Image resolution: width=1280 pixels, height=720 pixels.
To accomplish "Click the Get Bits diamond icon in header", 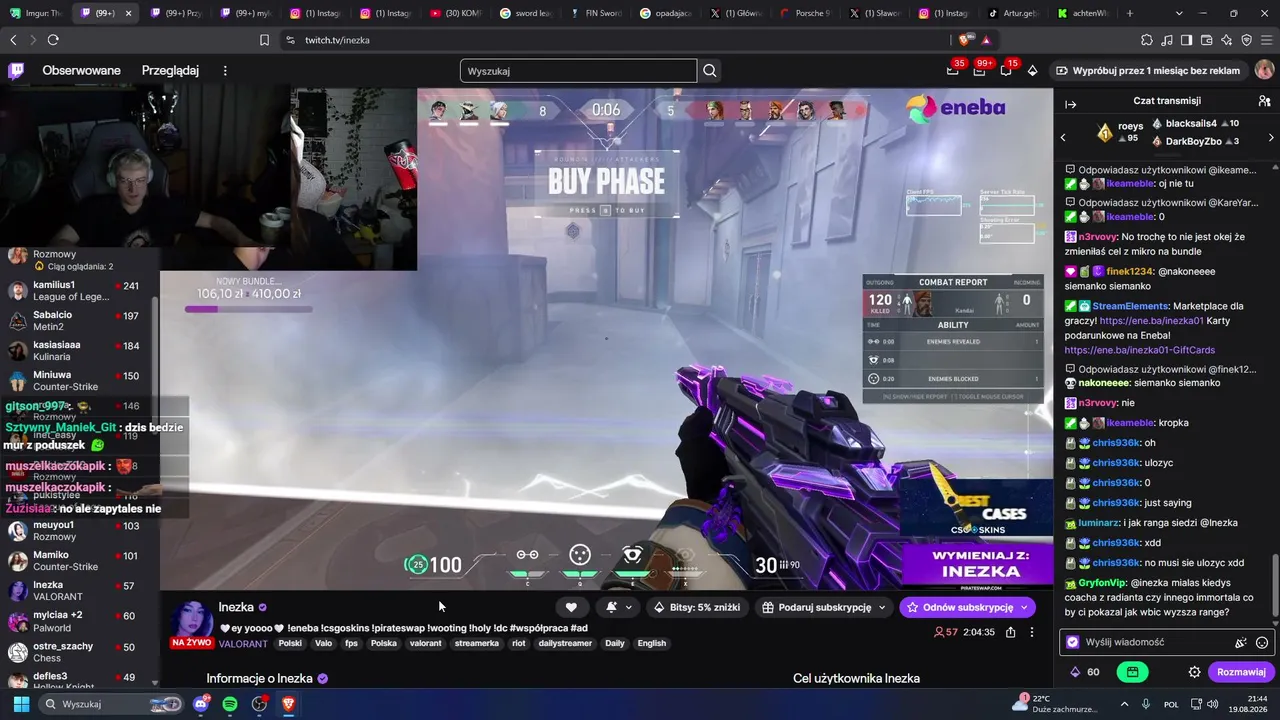I will point(1033,71).
